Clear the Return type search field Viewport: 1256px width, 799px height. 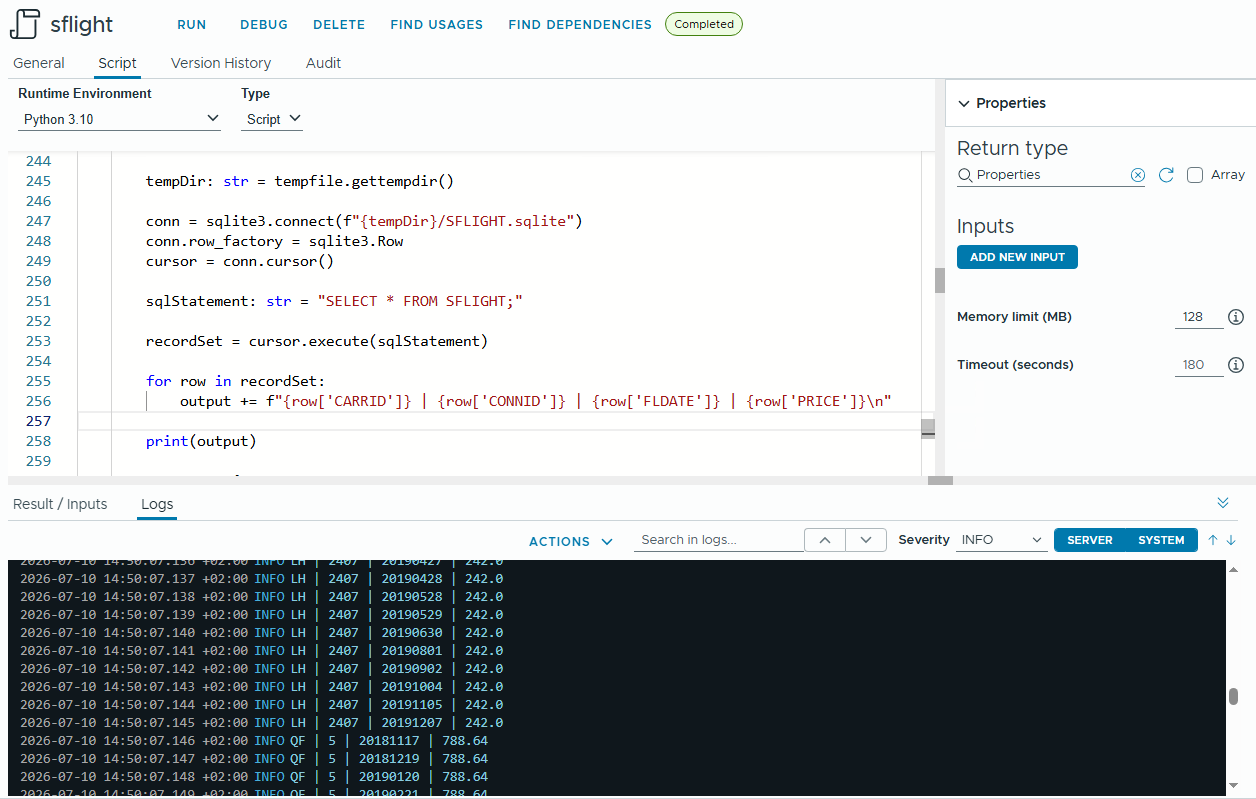pos(1137,175)
